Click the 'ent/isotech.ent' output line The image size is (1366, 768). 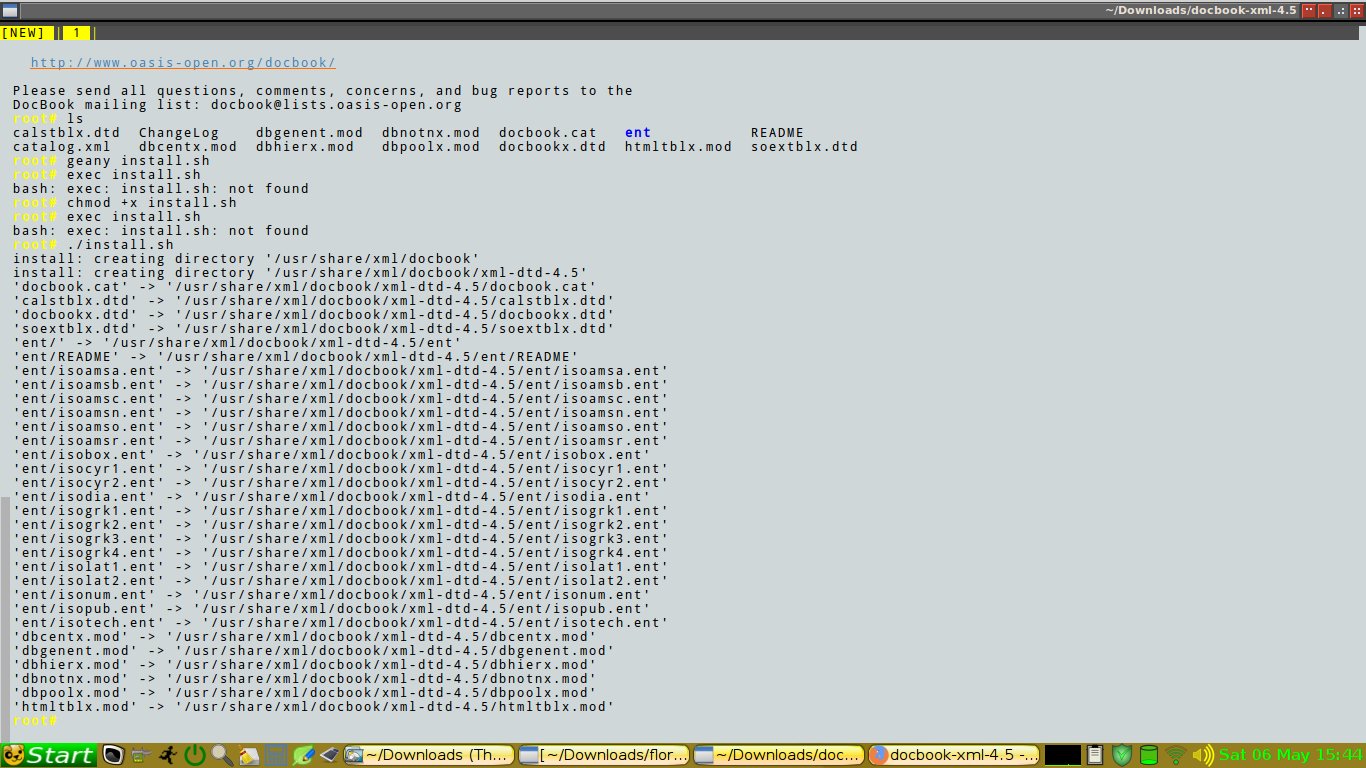pyautogui.click(x=341, y=622)
